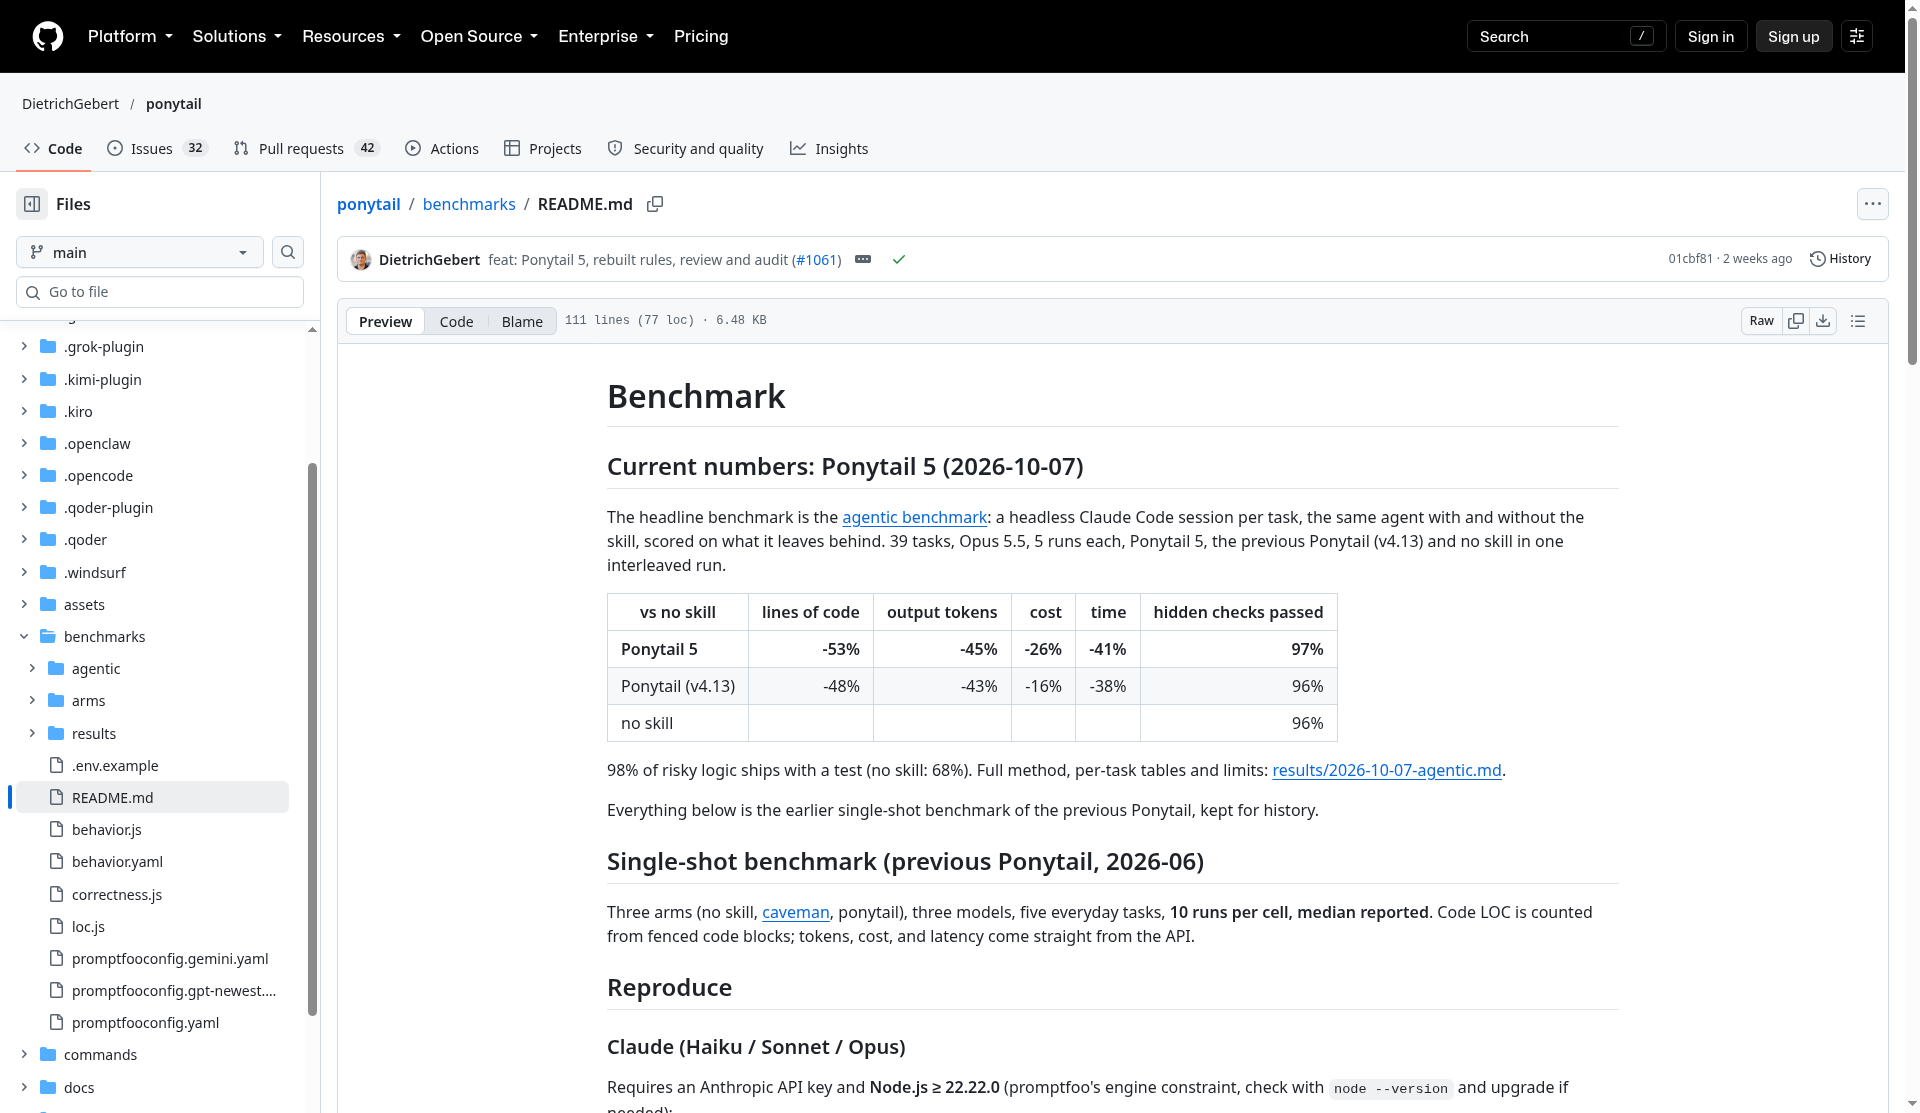Switch to the Preview view
1920x1113 pixels.
click(x=385, y=321)
